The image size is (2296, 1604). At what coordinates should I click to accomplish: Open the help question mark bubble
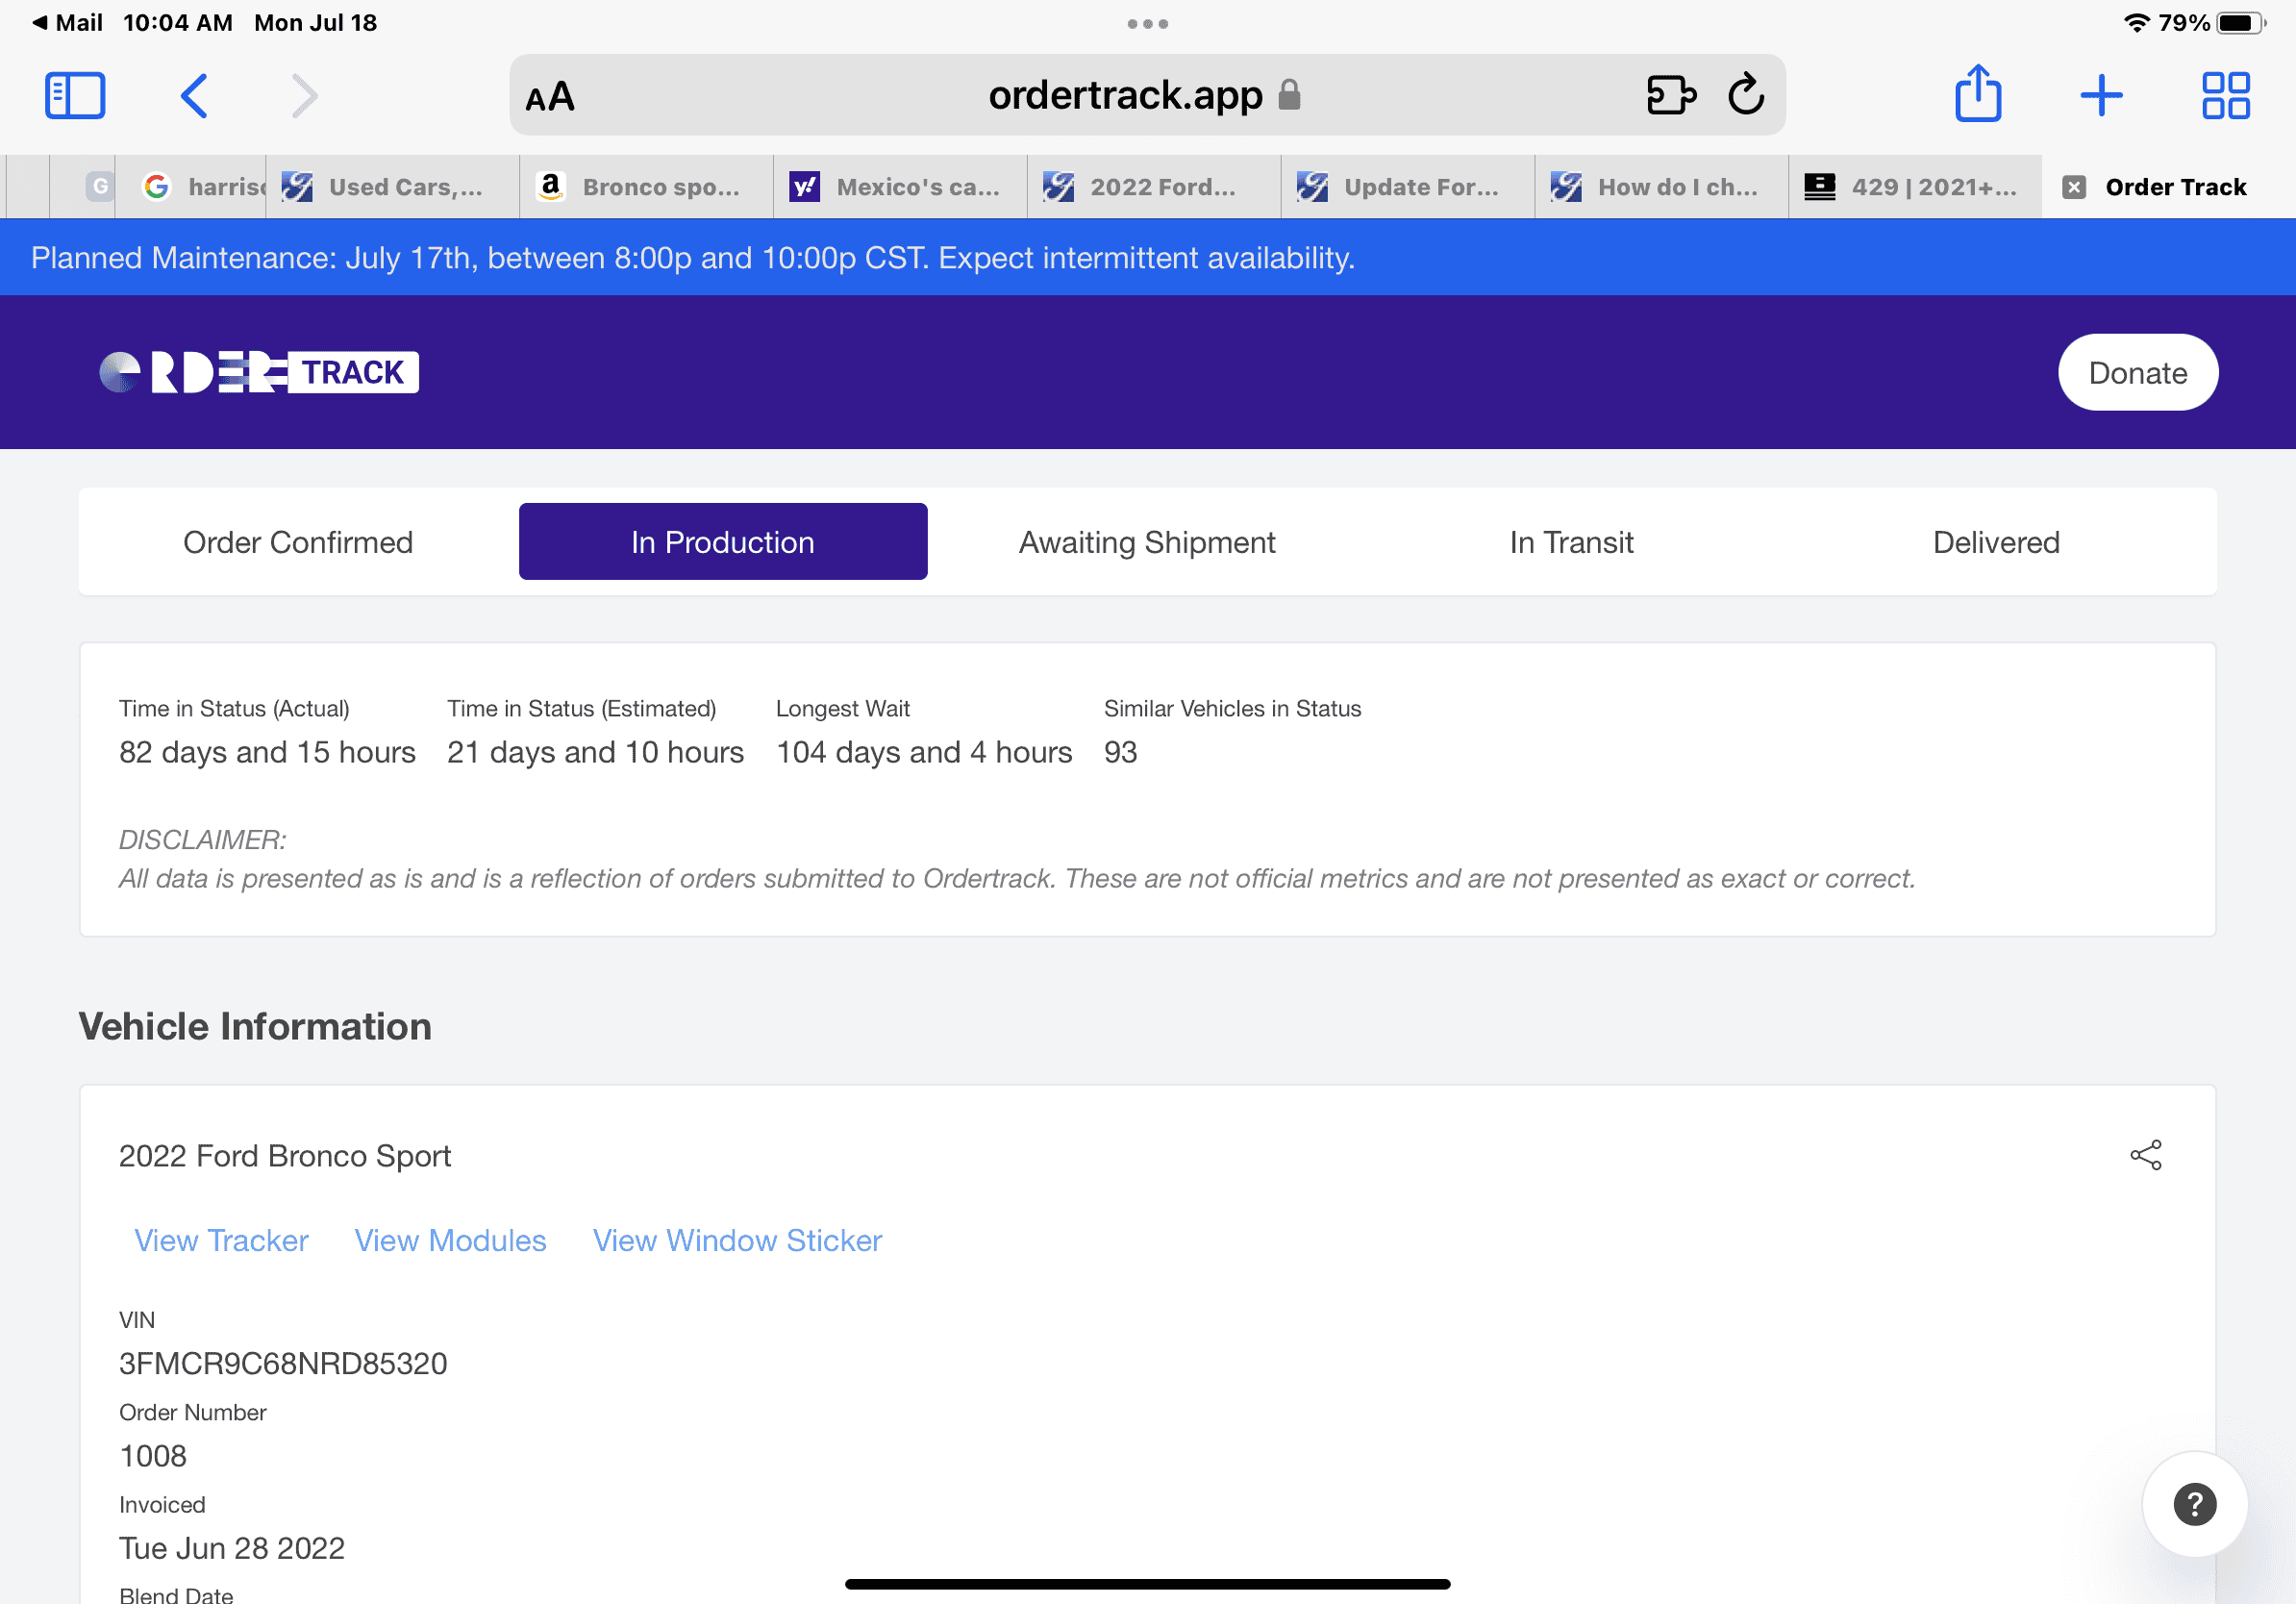(2194, 1504)
